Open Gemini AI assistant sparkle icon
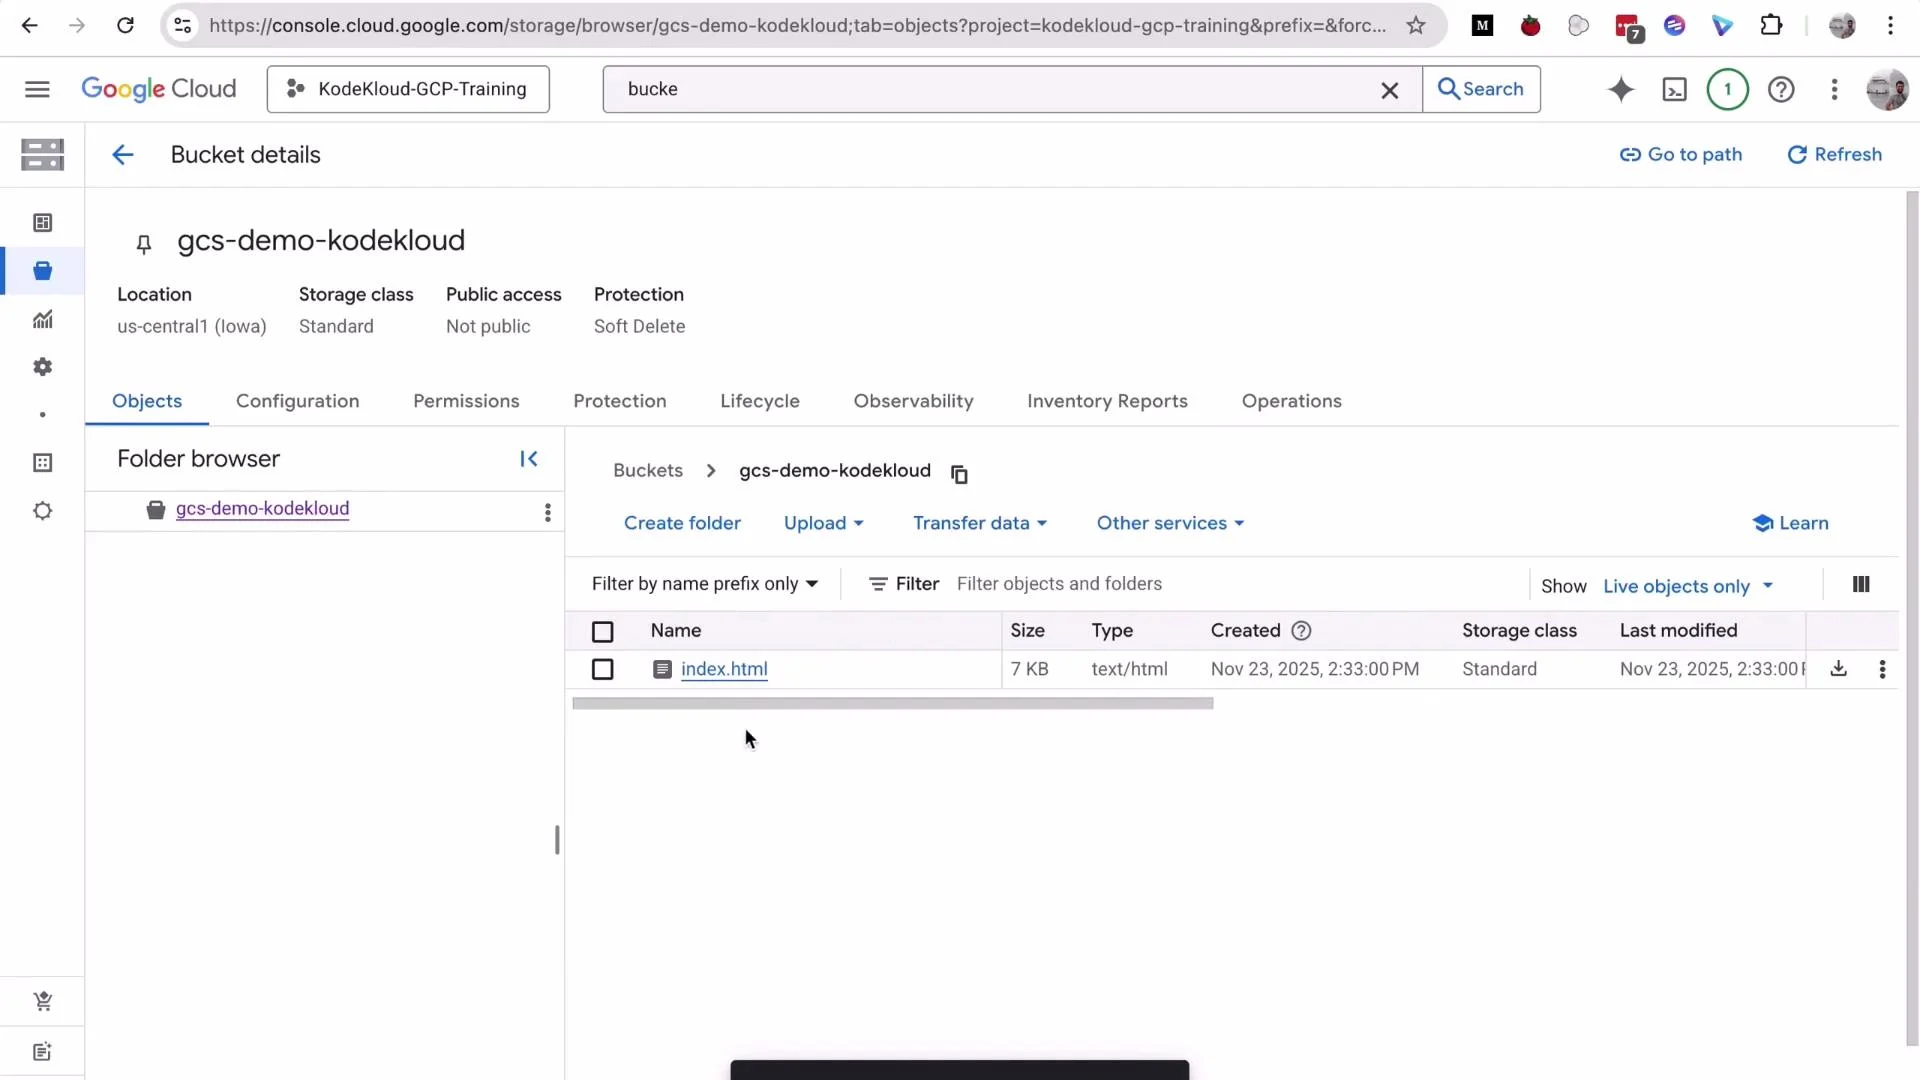 pyautogui.click(x=1621, y=90)
